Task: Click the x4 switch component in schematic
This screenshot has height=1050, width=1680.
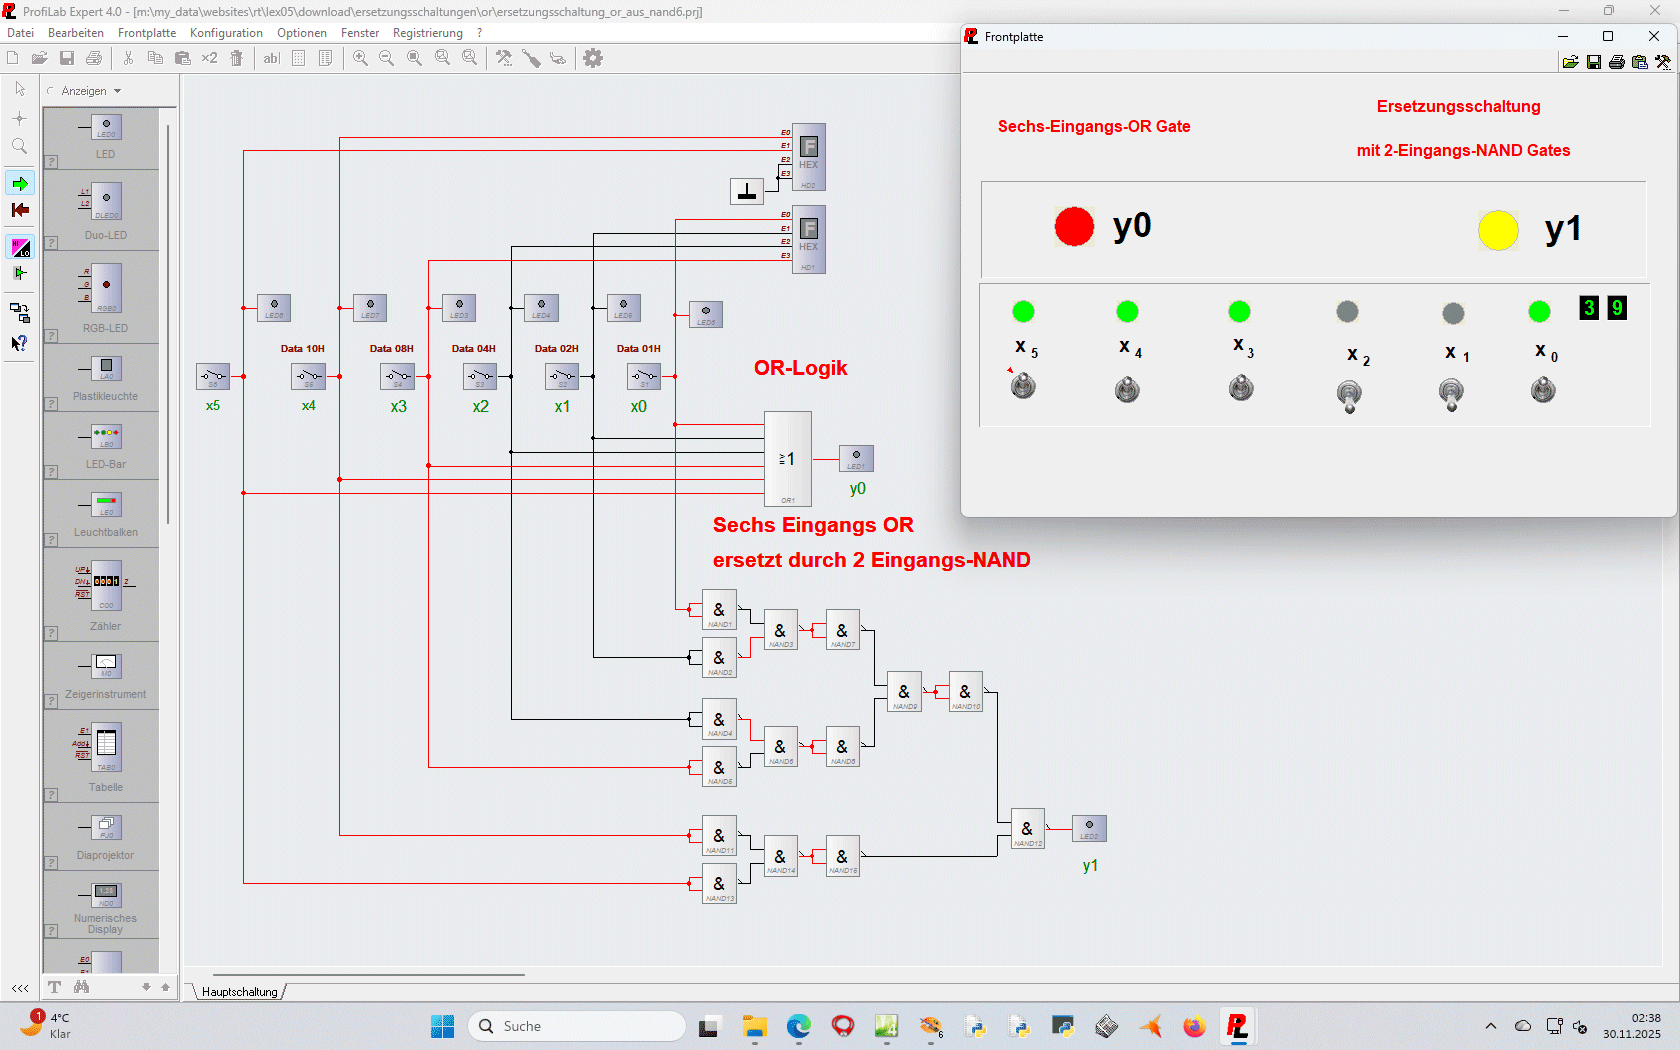Action: click(308, 376)
